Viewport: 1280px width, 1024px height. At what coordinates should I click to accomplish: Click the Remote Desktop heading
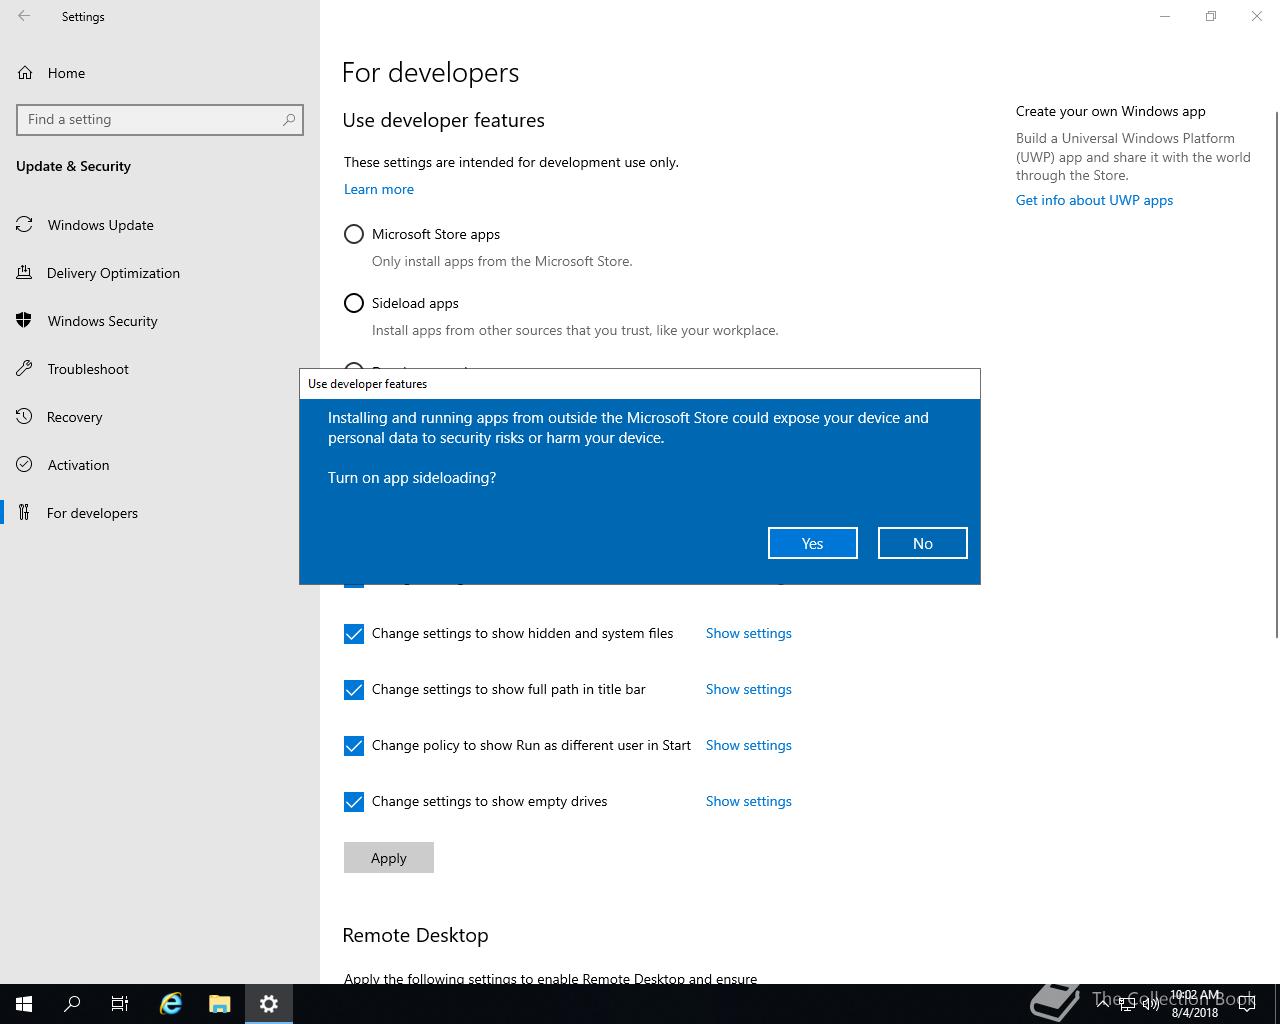click(415, 935)
